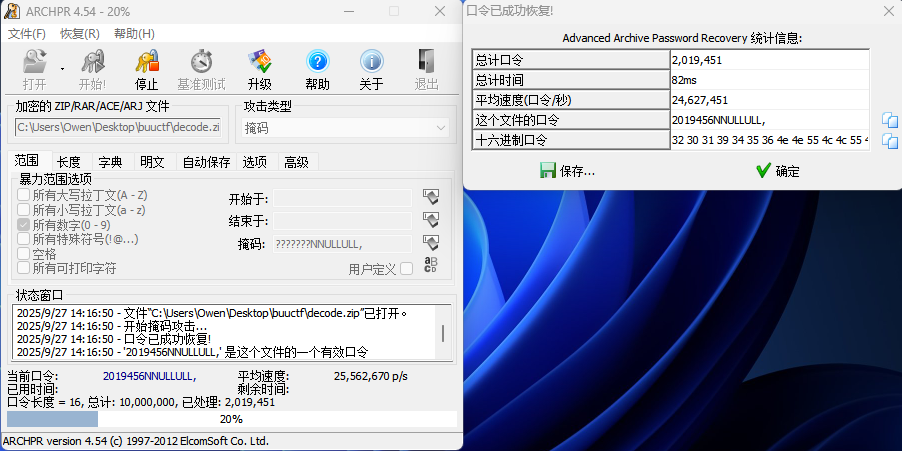Click the ARCHPR title bar app icon

point(10,11)
